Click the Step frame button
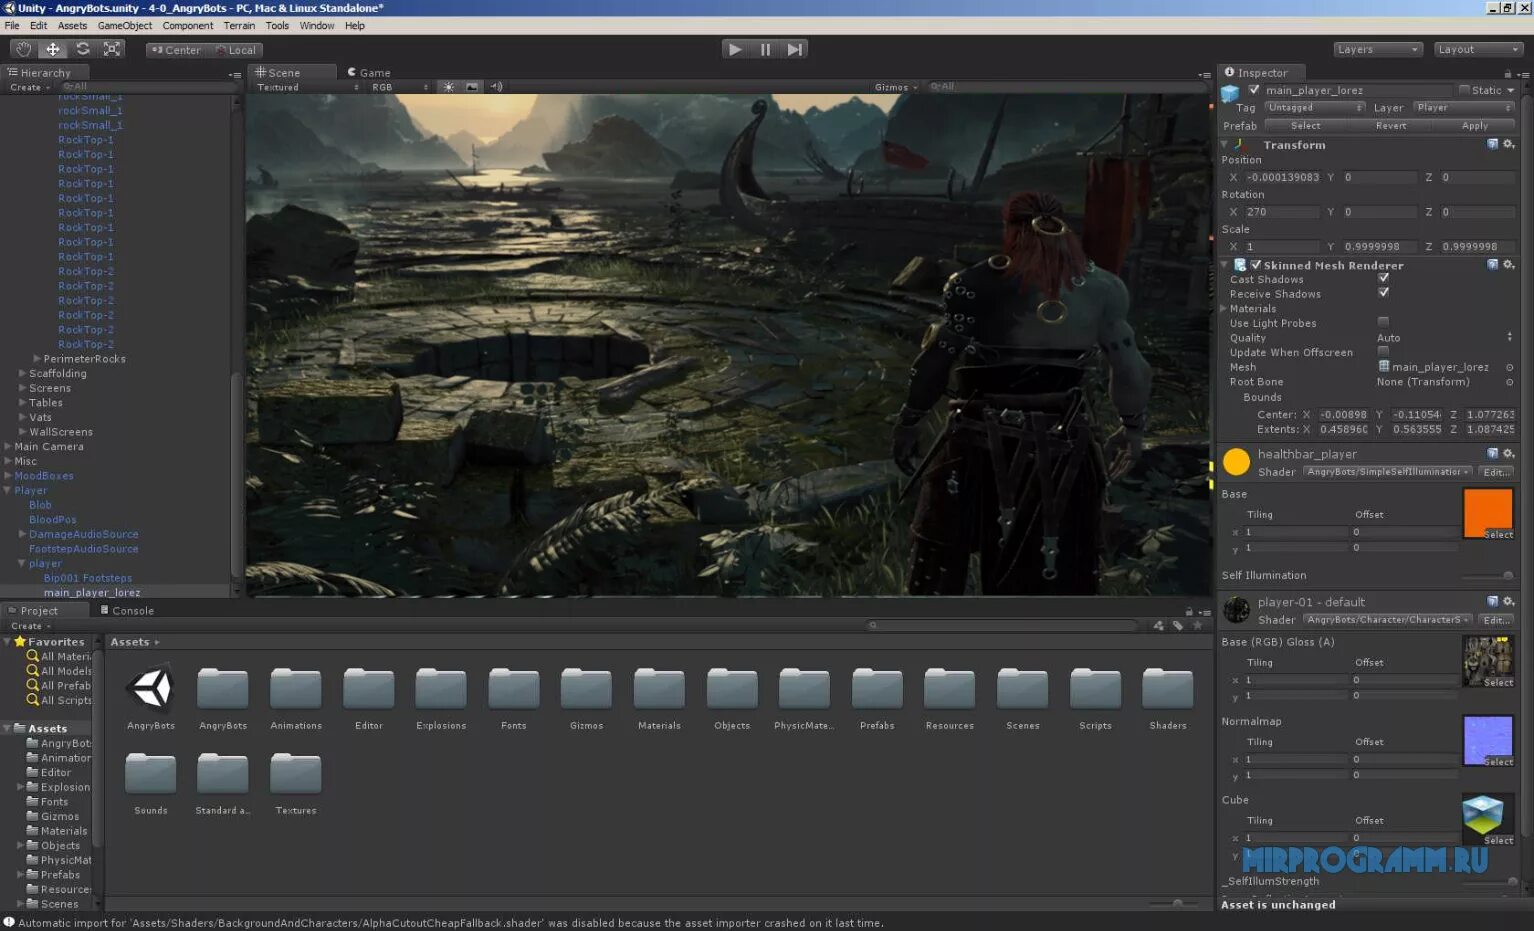Viewport: 1534px width, 931px height. pyautogui.click(x=795, y=49)
